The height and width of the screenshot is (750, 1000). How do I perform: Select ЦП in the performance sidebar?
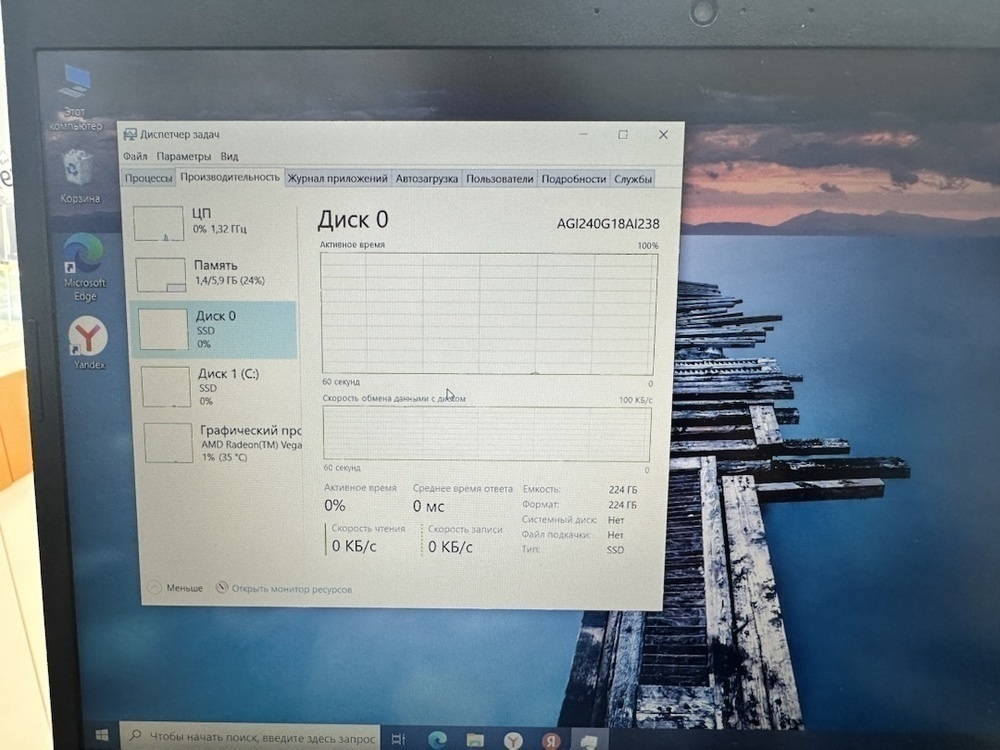point(213,223)
